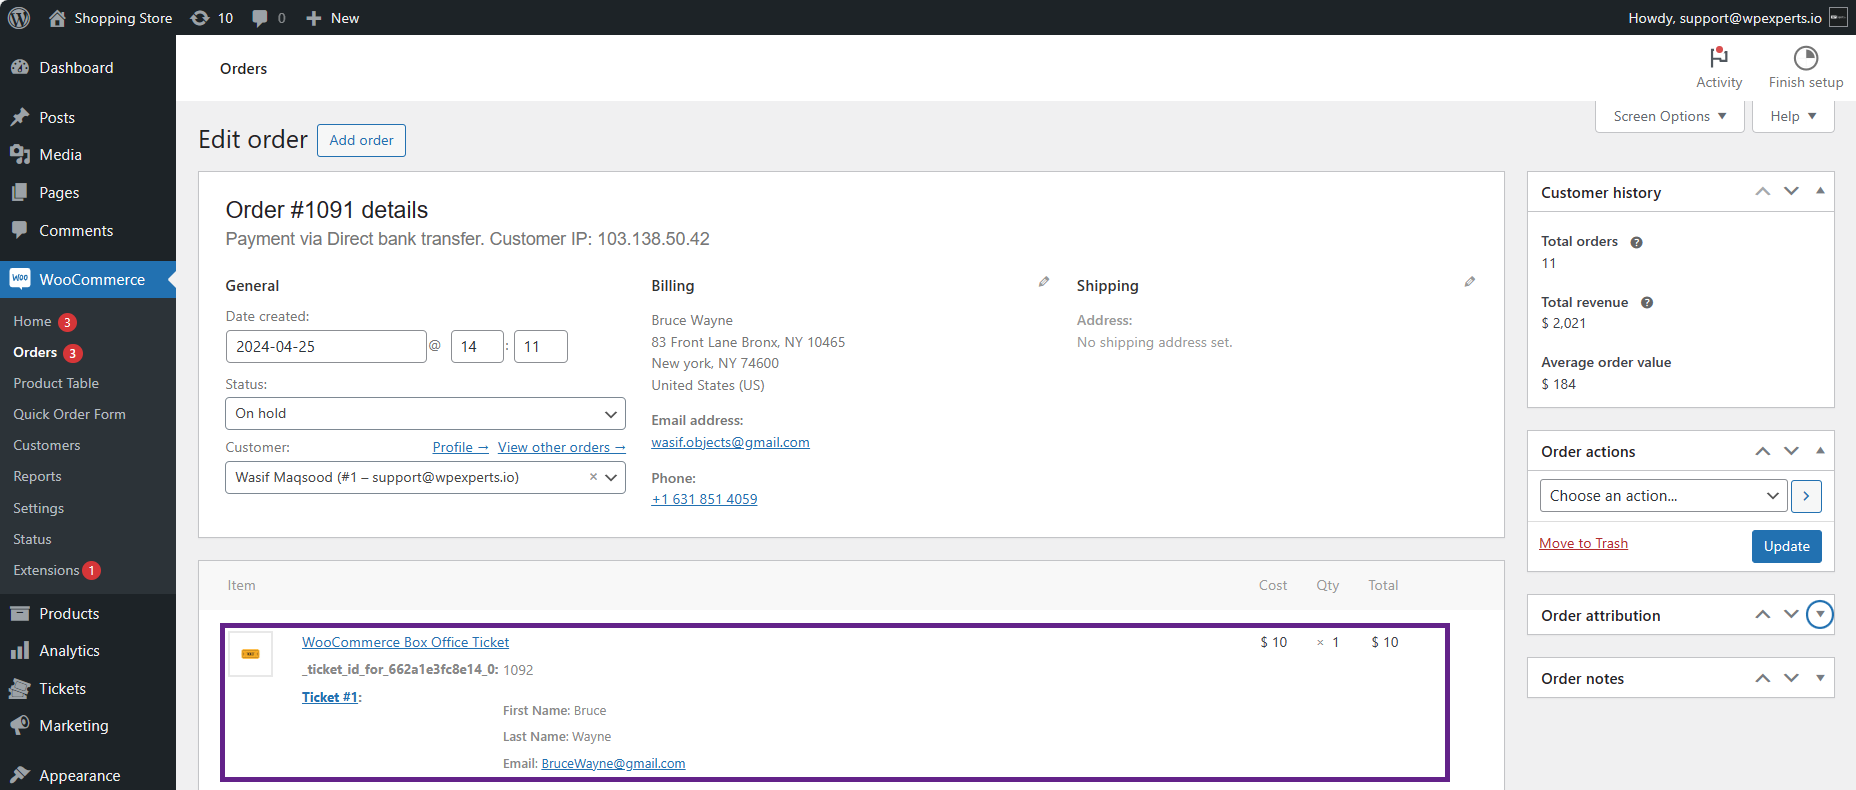Collapse the Customer history panel
This screenshot has width=1856, height=790.
point(1820,191)
